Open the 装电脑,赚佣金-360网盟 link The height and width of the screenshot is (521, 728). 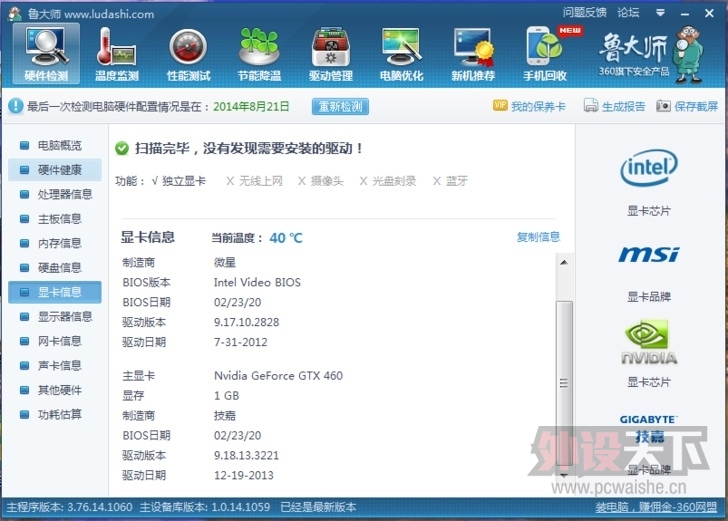(x=656, y=507)
